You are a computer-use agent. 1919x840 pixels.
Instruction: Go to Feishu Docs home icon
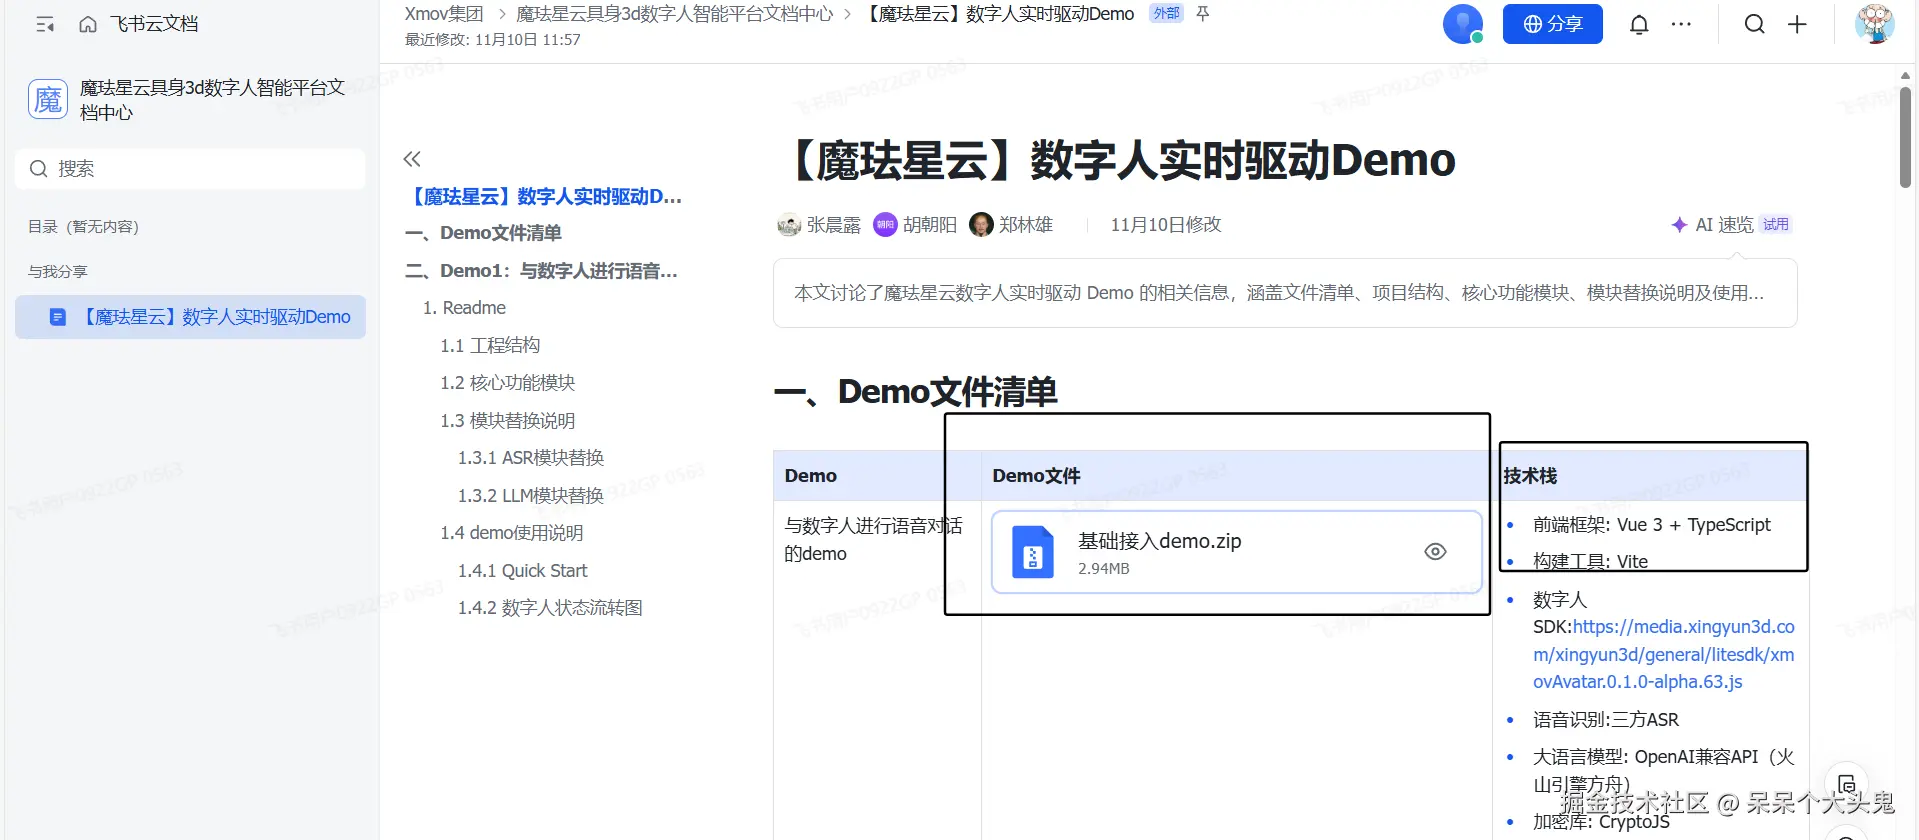tap(88, 24)
